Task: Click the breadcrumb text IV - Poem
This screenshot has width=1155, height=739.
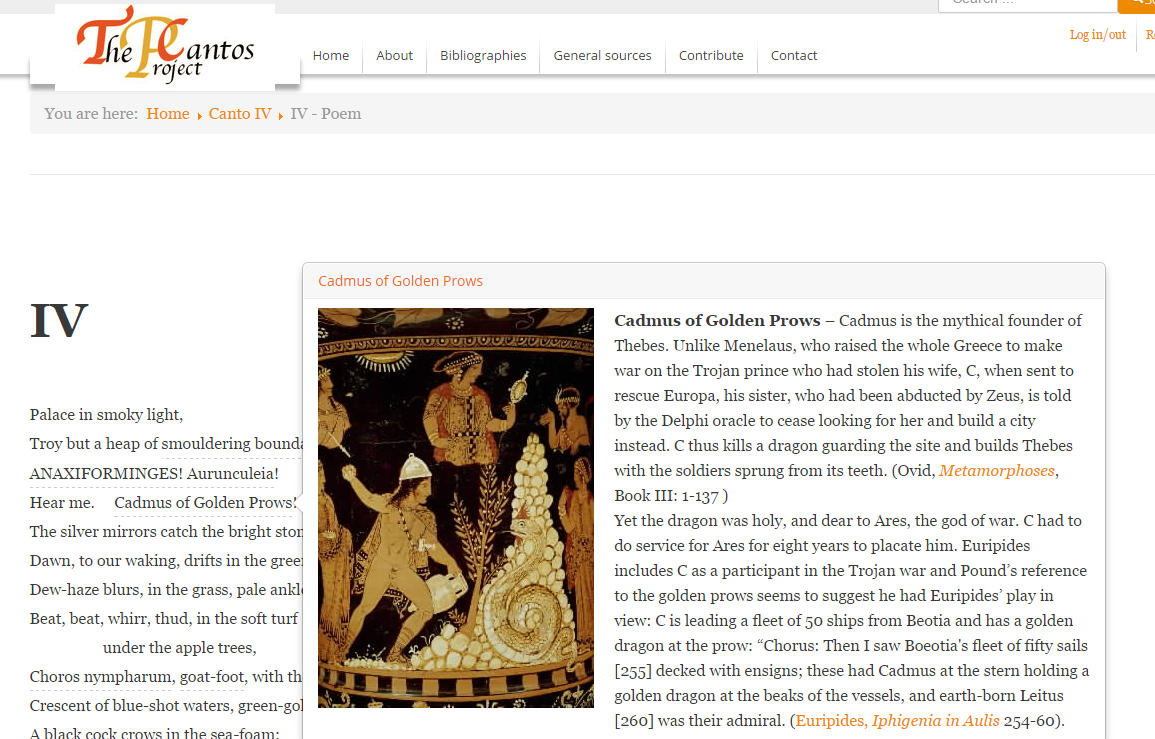Action: point(326,113)
